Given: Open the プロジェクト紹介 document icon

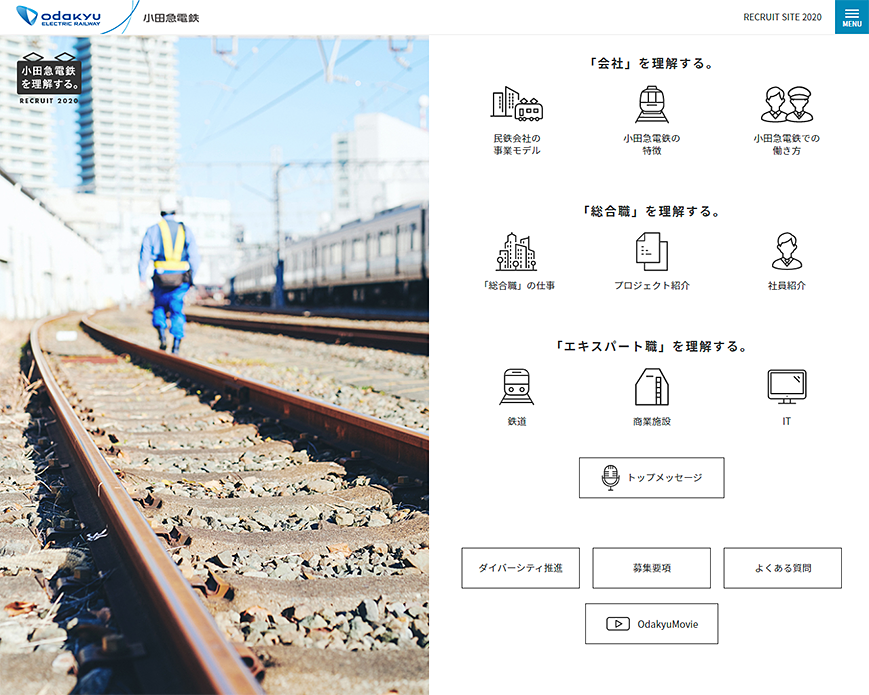Looking at the screenshot, I should tap(651, 252).
